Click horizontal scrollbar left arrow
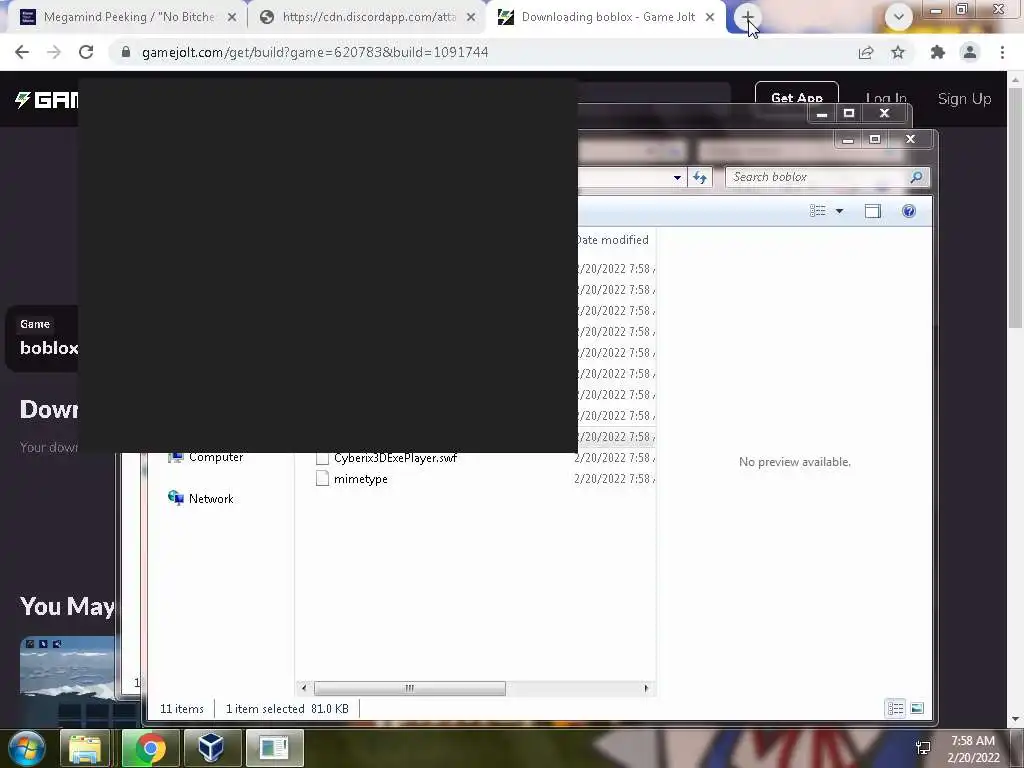1024x768 pixels. pyautogui.click(x=304, y=688)
